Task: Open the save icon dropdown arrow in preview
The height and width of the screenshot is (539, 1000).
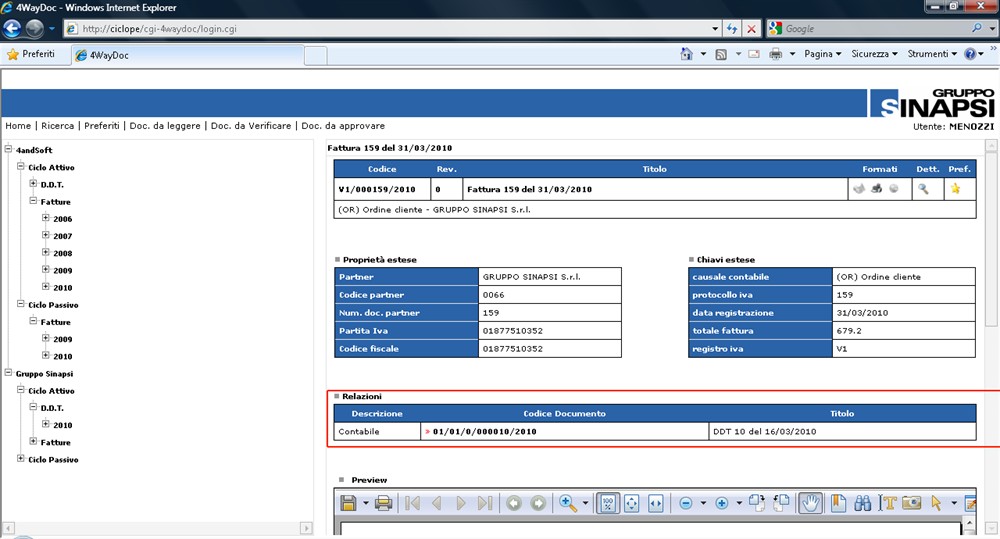Action: tap(365, 503)
